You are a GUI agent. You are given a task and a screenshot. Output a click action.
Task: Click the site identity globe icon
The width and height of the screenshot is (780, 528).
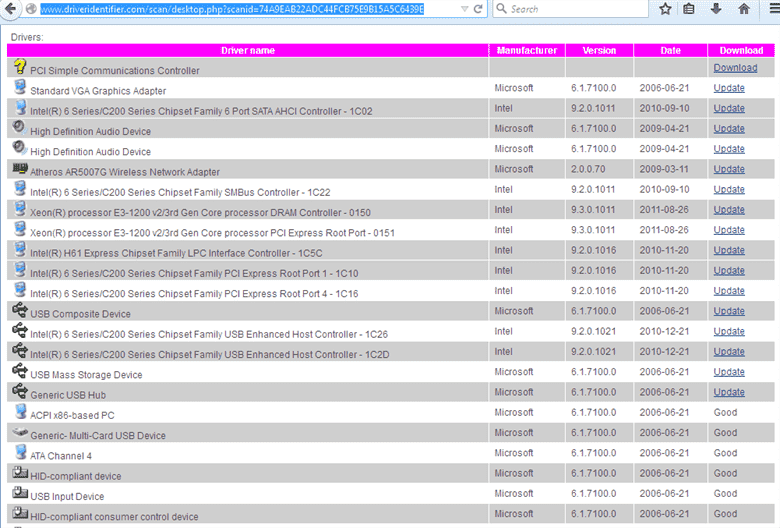pos(31,9)
